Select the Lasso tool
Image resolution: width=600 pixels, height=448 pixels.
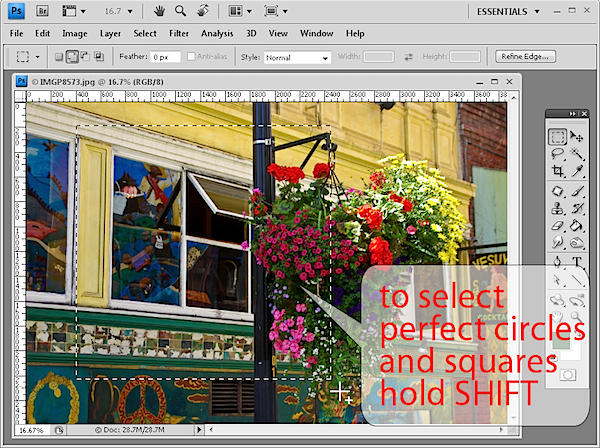(557, 154)
